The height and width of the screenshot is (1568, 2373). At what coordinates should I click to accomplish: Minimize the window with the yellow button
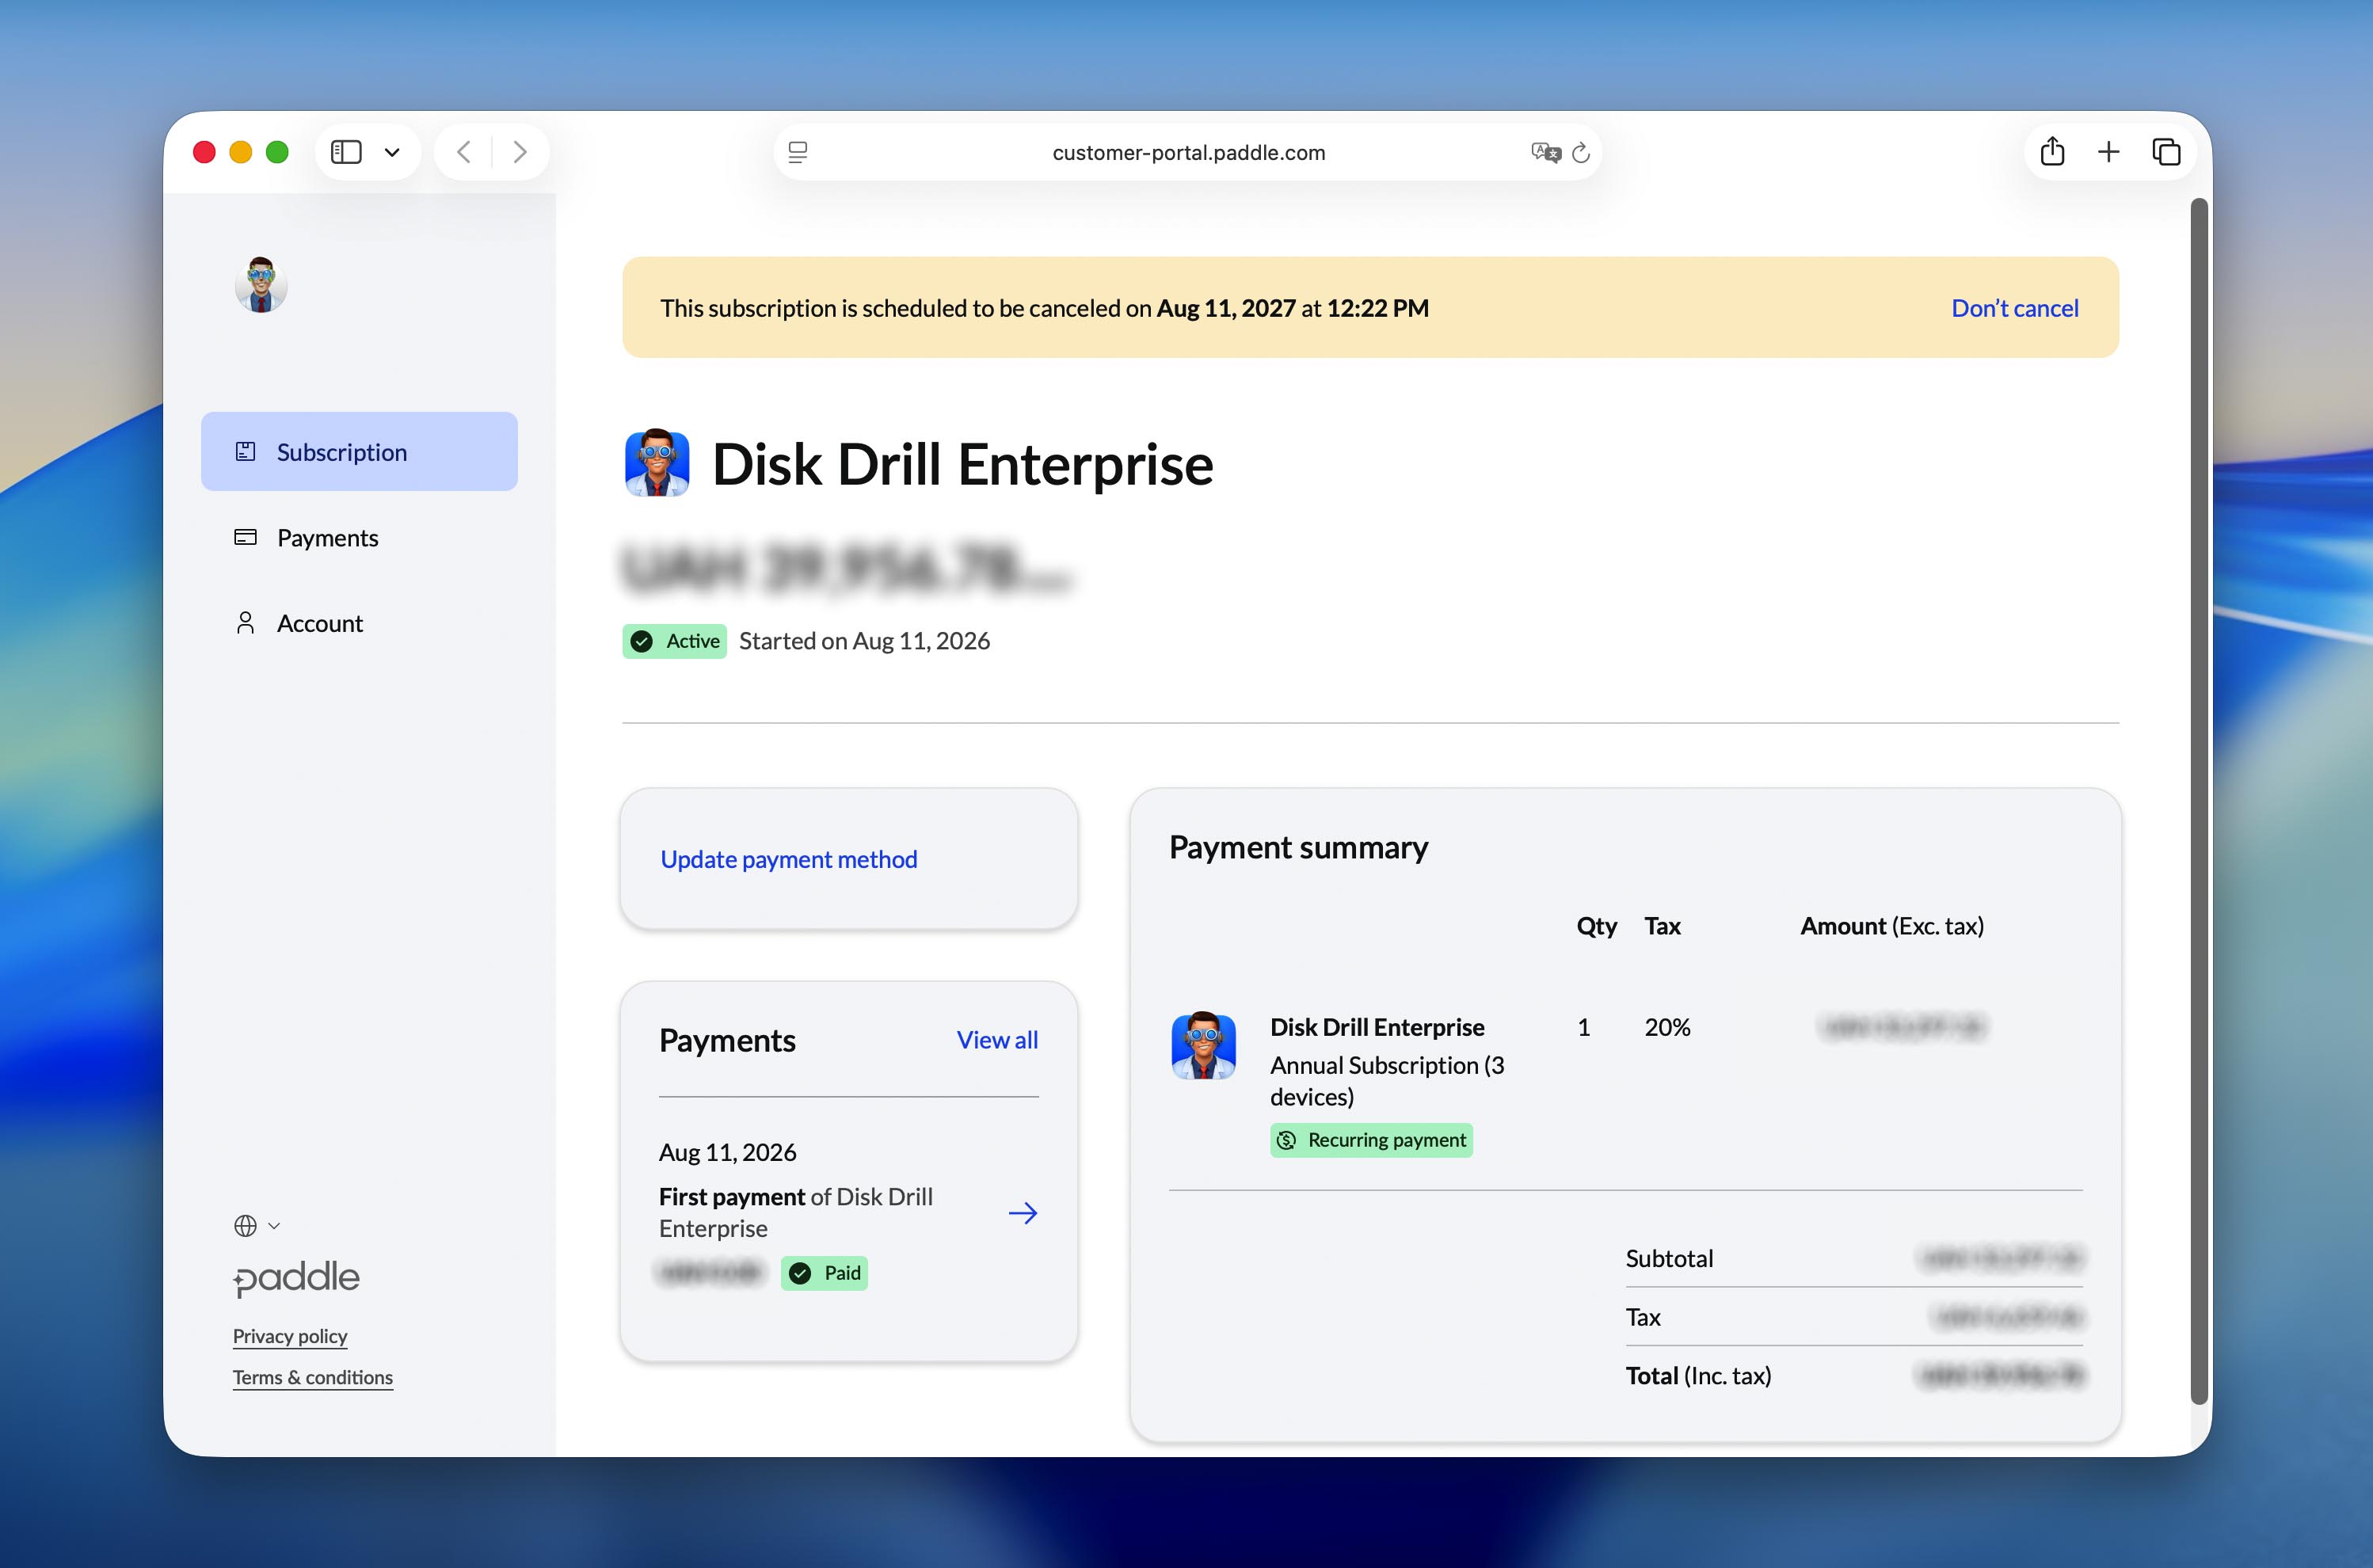click(241, 152)
